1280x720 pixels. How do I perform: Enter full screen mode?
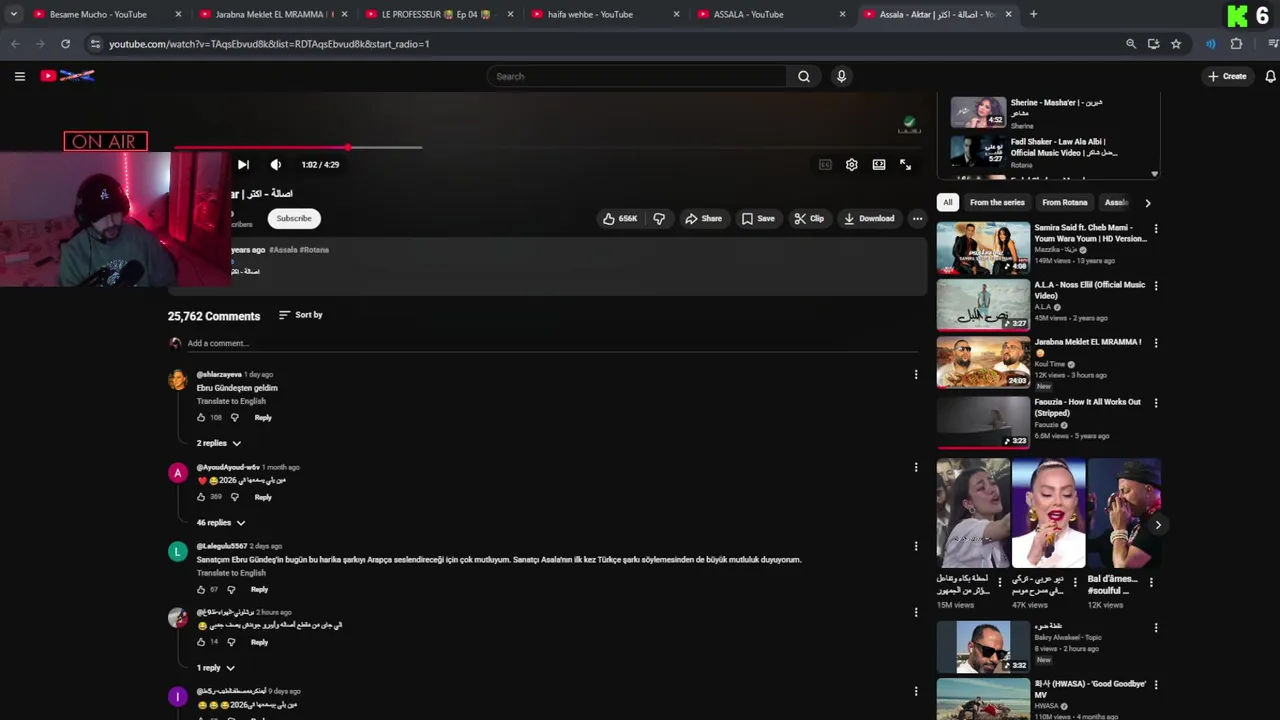[905, 165]
